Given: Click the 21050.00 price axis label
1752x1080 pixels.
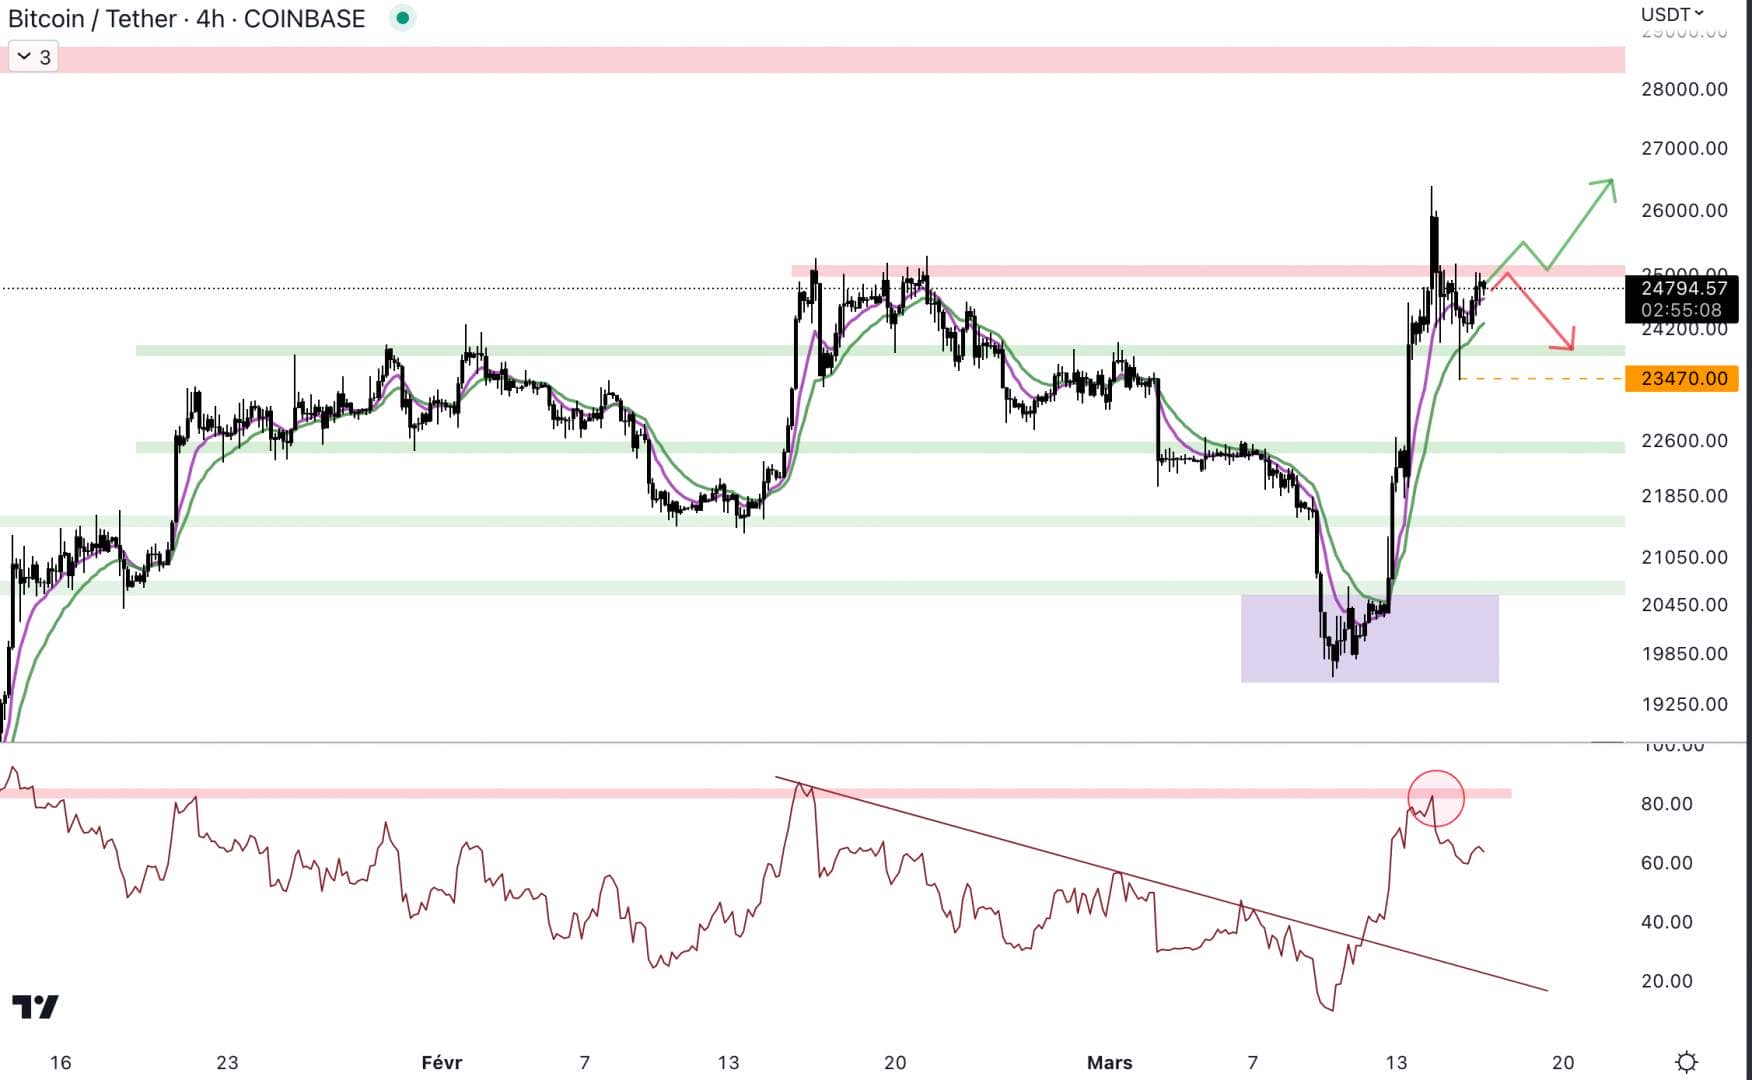Looking at the screenshot, I should (1684, 557).
